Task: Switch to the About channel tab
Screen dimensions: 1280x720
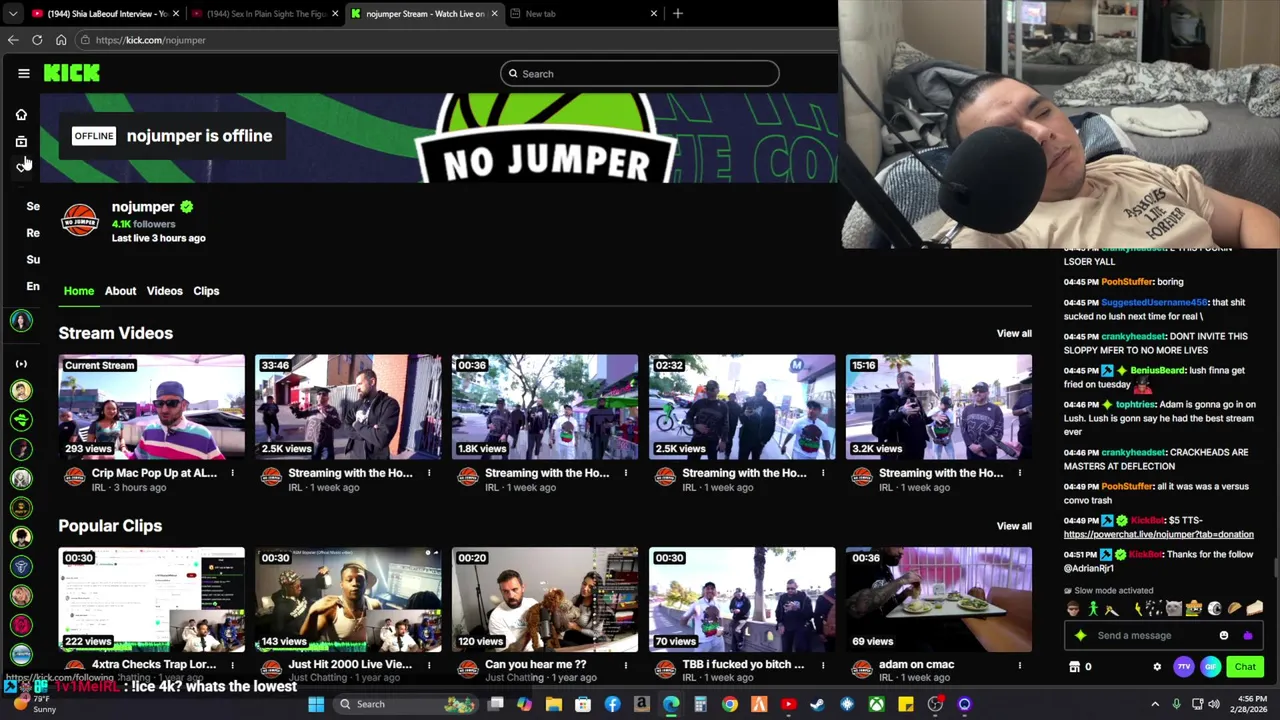Action: tap(120, 291)
